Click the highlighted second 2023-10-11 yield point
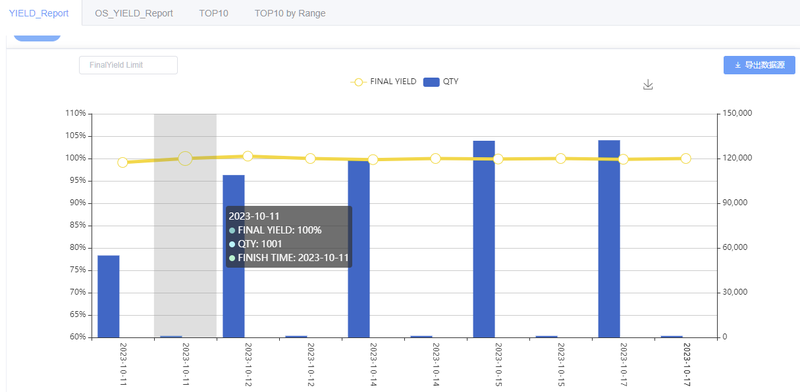This screenshot has height=392, width=800. [x=185, y=159]
